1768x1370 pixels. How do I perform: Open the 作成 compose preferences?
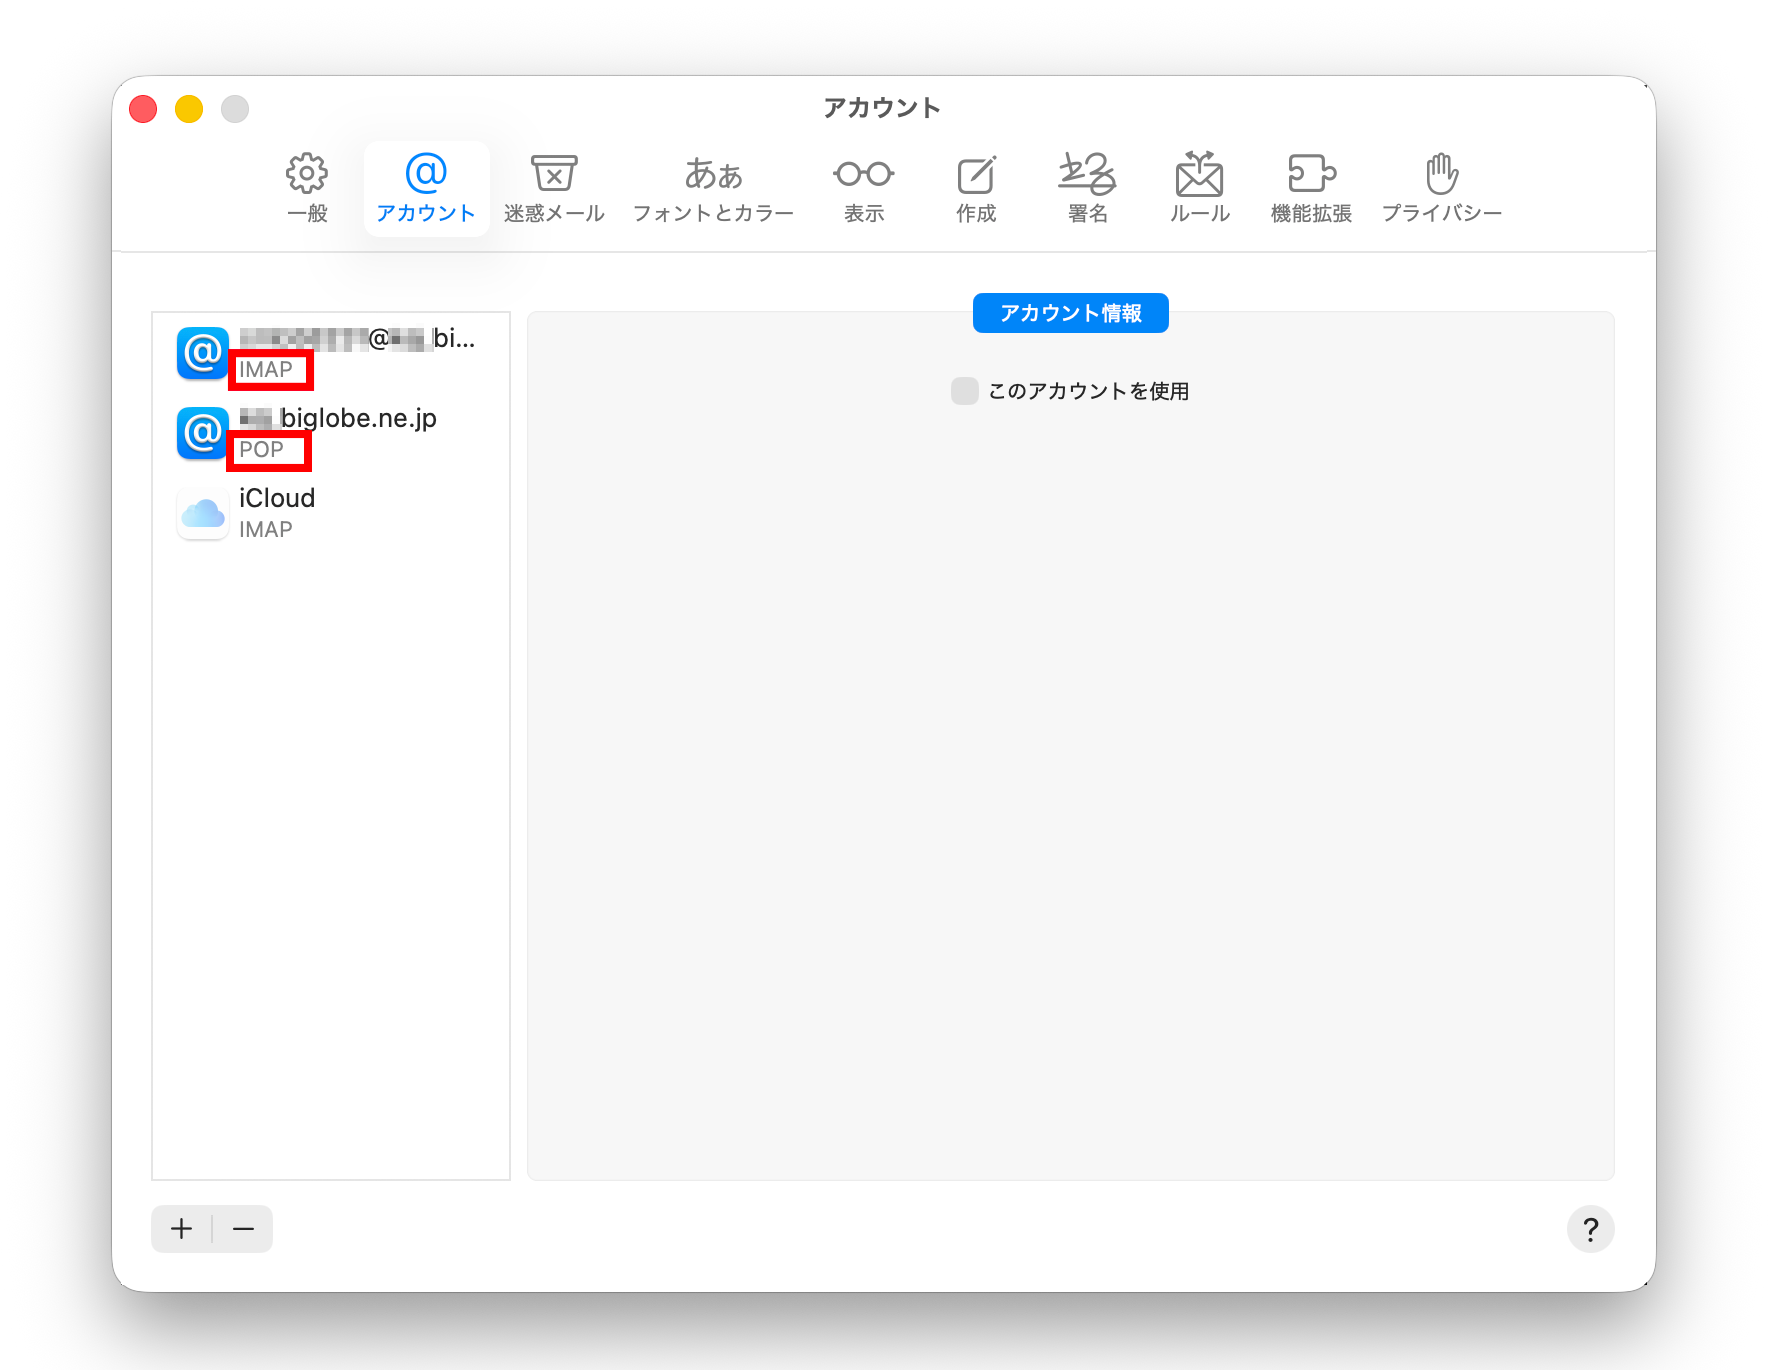pyautogui.click(x=976, y=189)
